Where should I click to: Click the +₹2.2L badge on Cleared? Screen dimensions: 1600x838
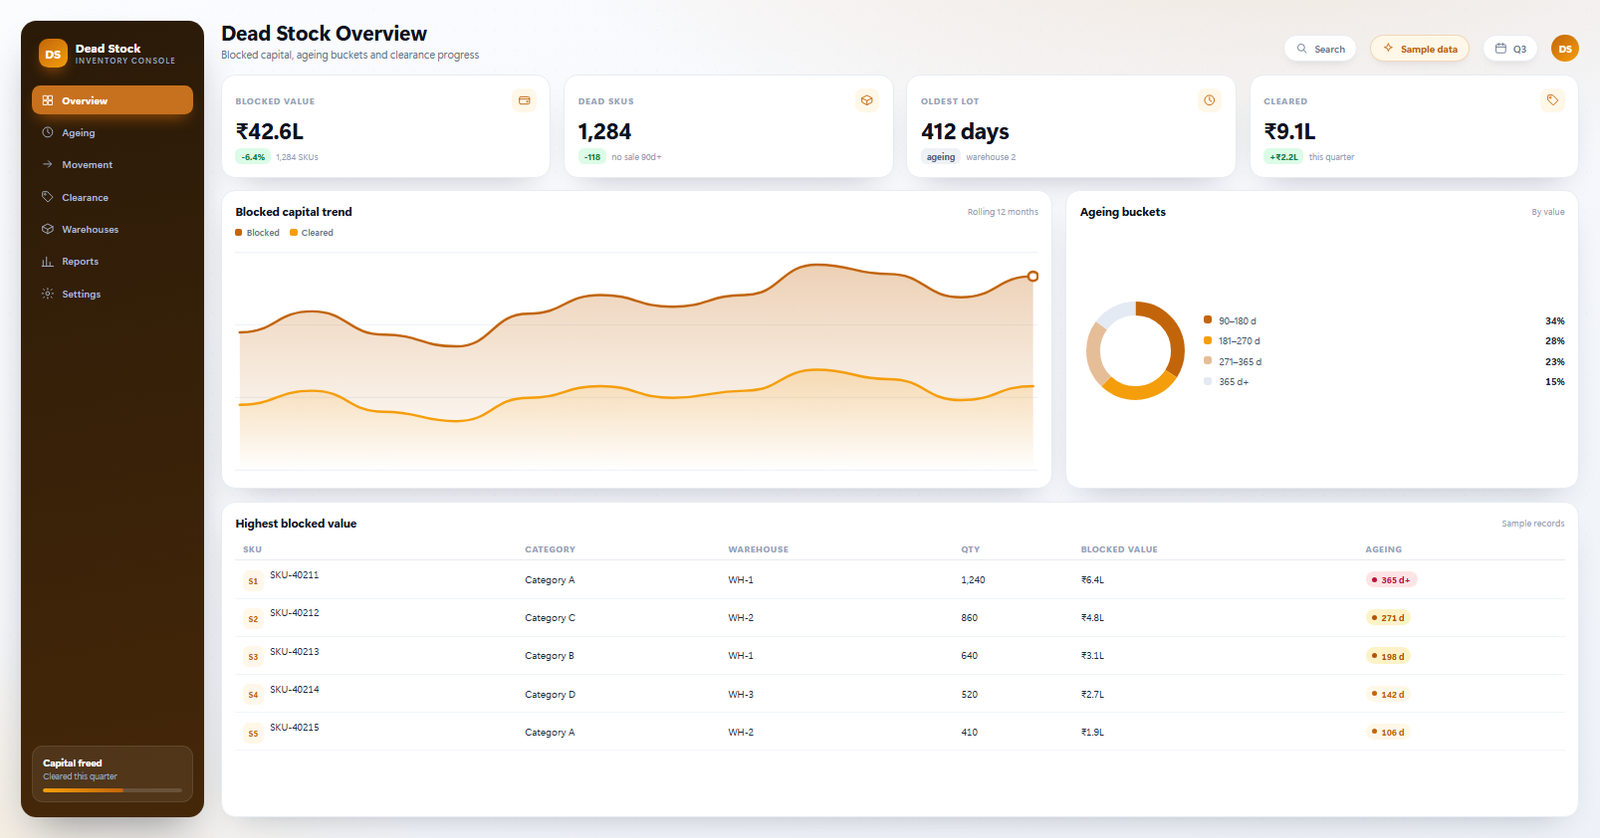click(x=1283, y=157)
